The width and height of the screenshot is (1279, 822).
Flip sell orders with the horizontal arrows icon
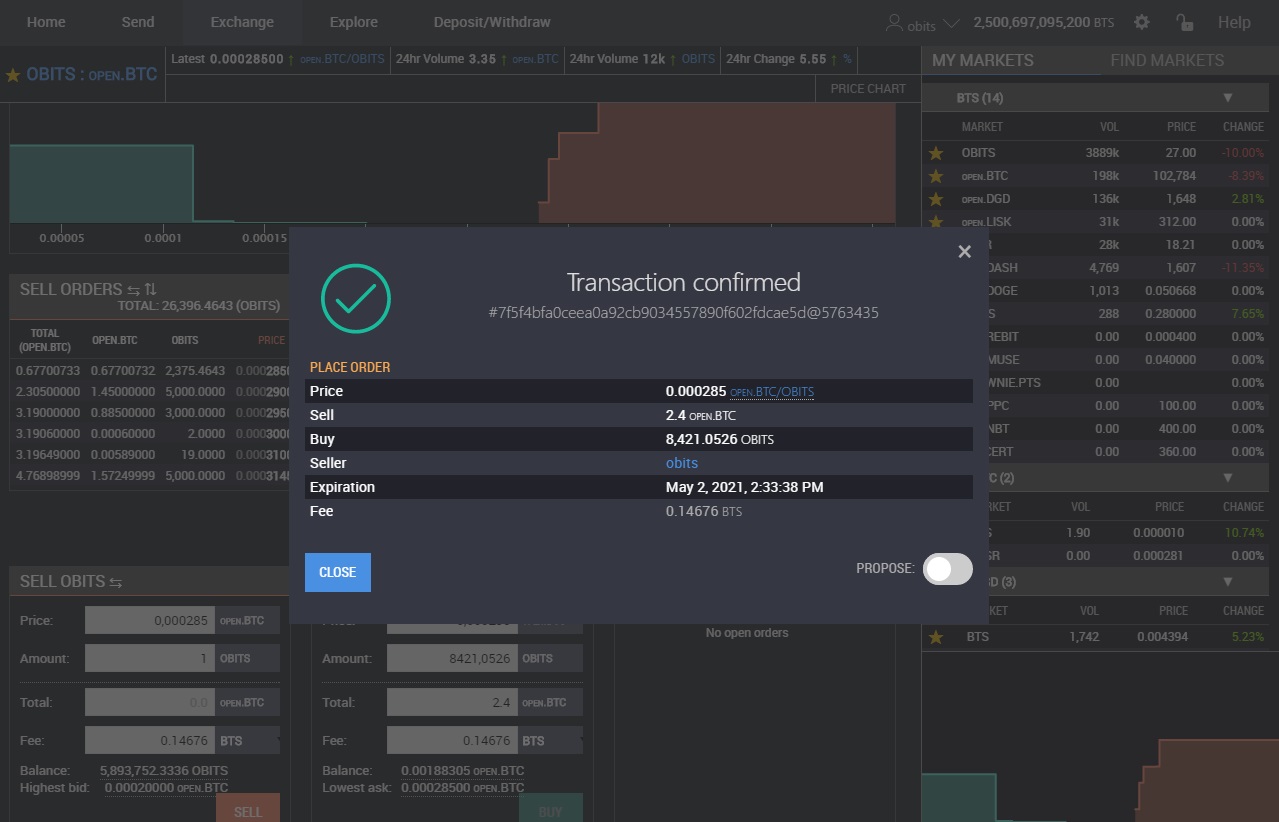(x=133, y=289)
